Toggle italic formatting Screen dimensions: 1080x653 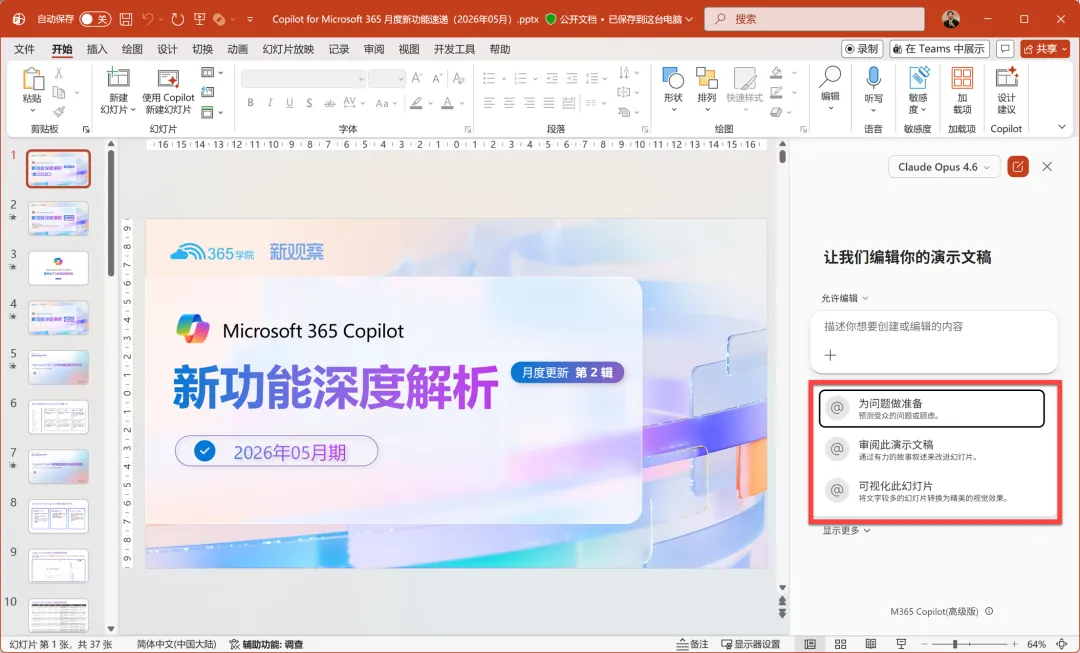pos(270,103)
